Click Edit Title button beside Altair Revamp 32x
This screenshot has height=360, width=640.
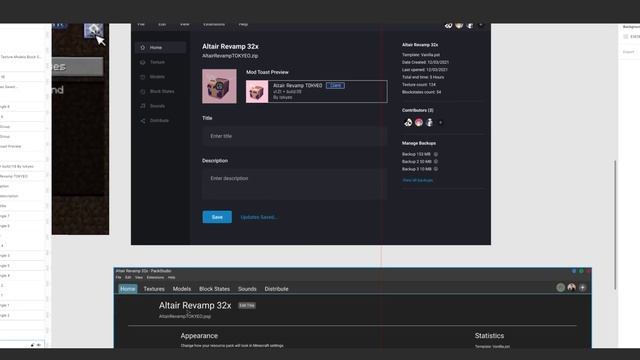coord(247,305)
